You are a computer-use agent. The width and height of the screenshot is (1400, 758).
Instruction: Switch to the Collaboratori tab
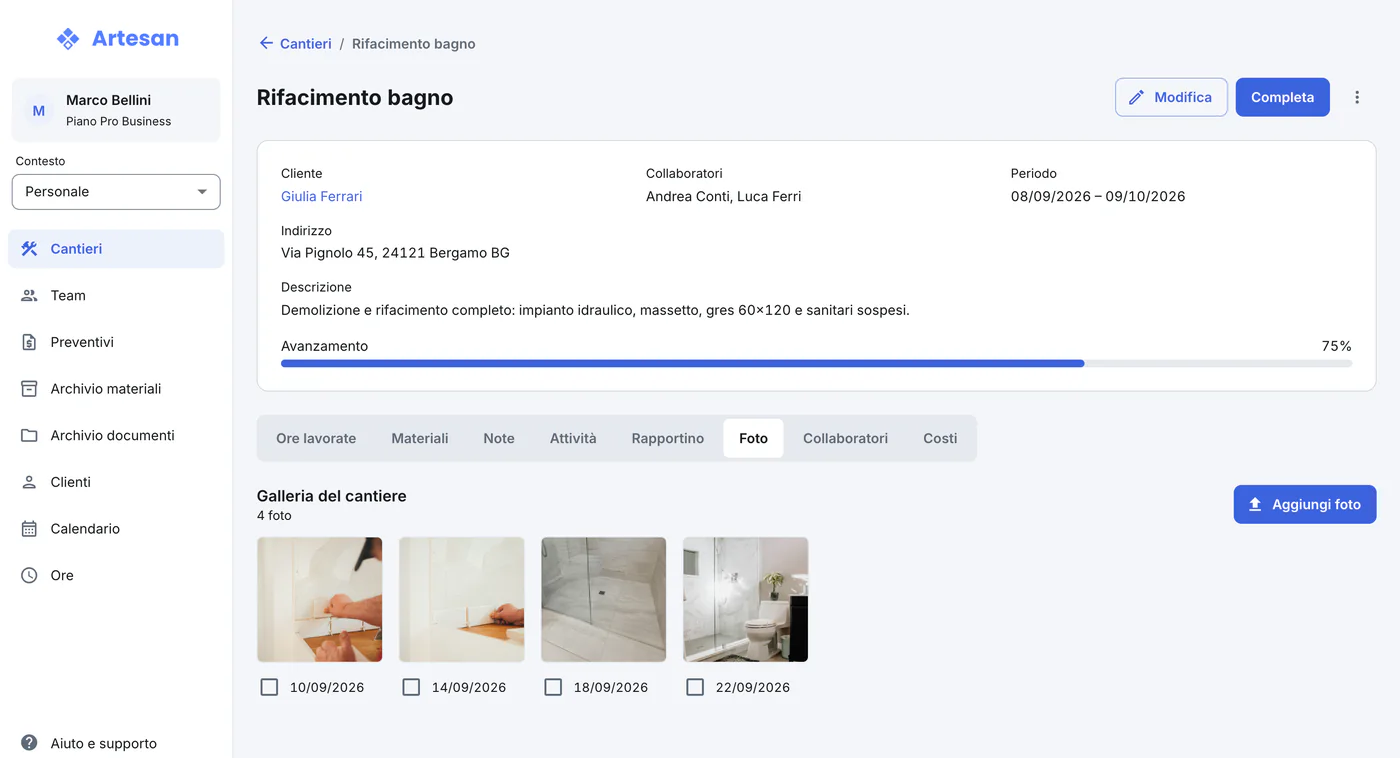[845, 438]
